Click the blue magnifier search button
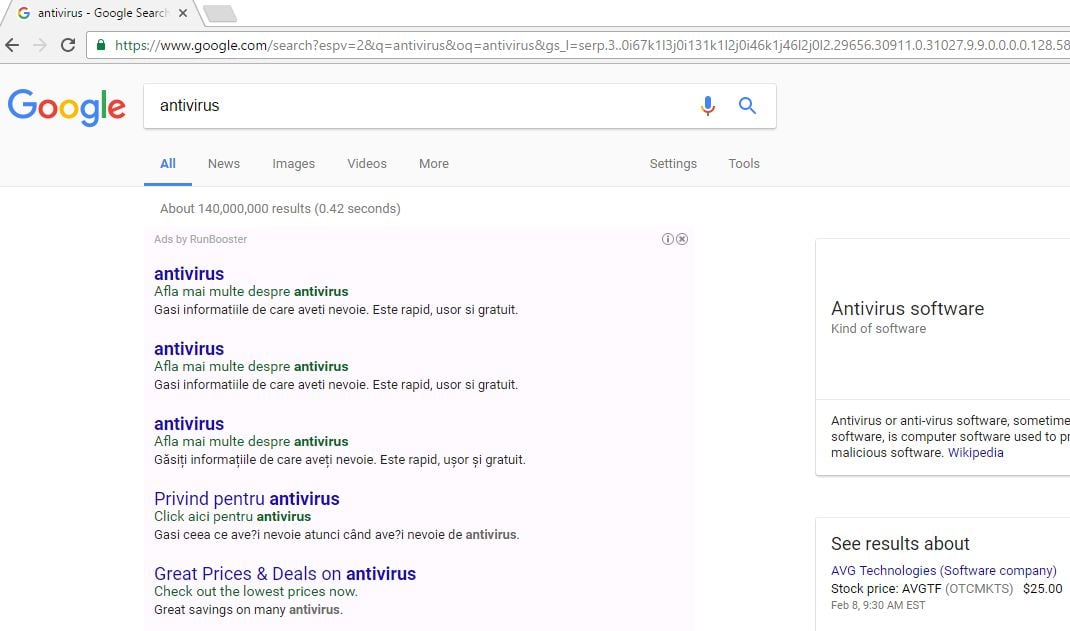The width and height of the screenshot is (1070, 631). (747, 106)
